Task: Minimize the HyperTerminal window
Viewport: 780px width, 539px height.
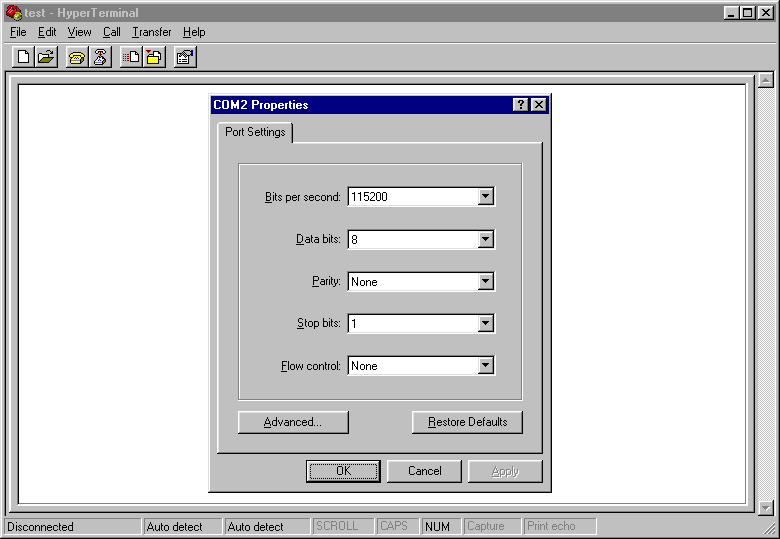Action: [x=731, y=12]
